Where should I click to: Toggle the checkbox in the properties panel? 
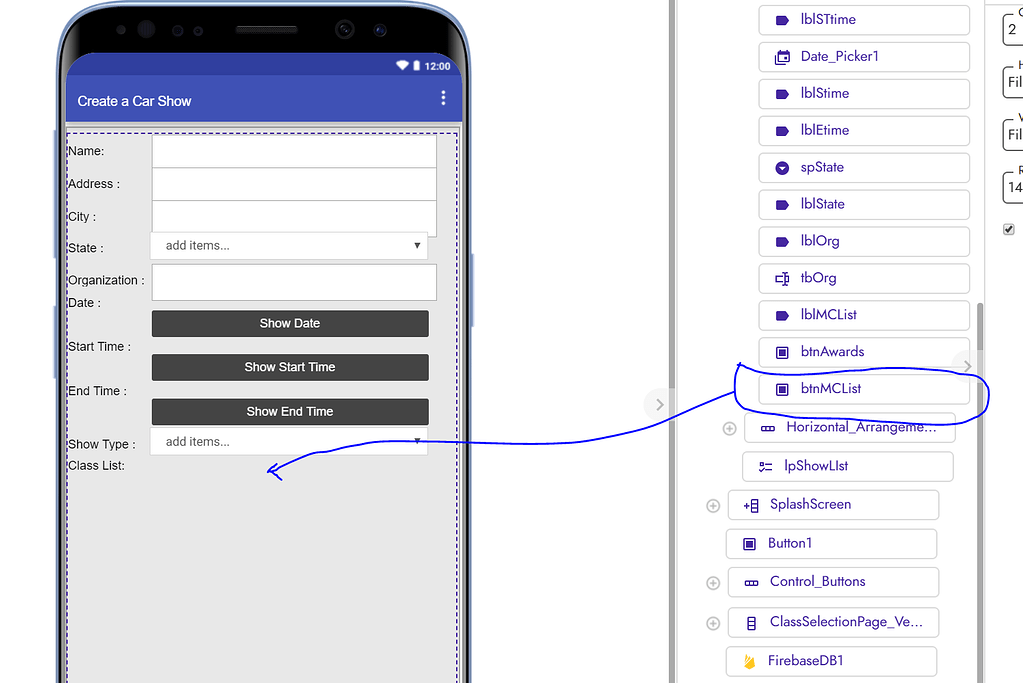1009,229
